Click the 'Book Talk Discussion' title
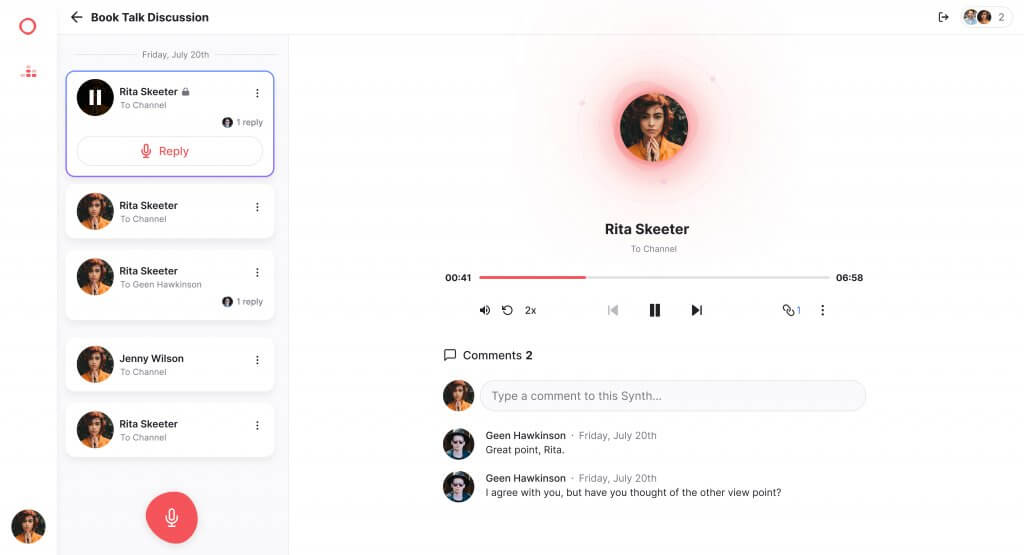 (x=150, y=18)
